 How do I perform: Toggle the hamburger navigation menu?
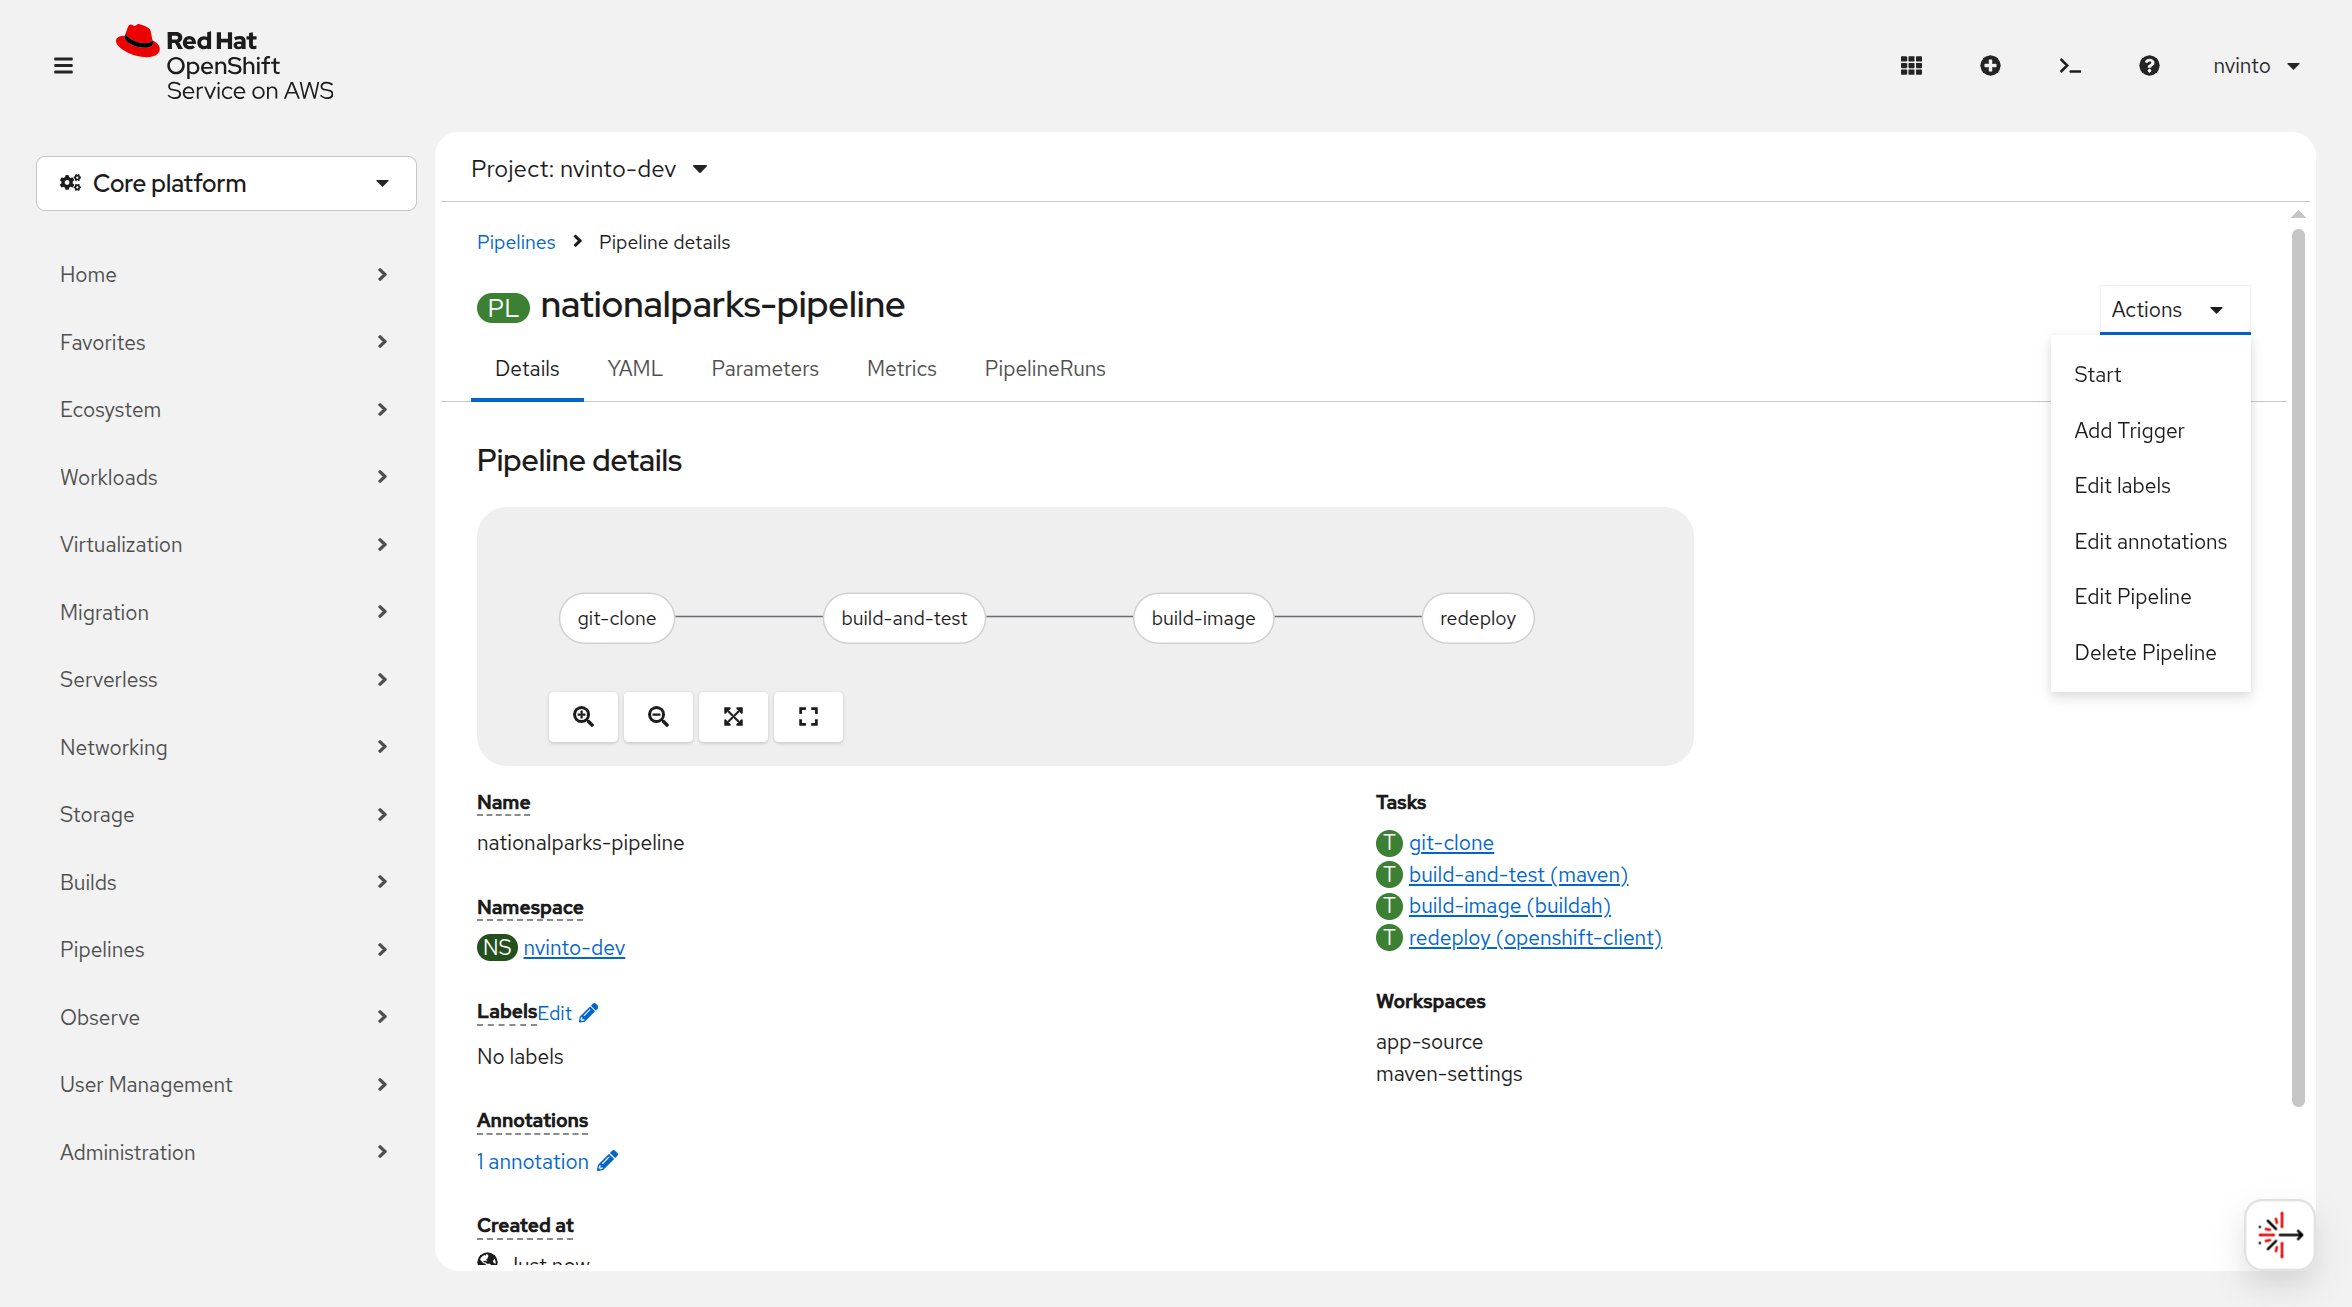63,66
